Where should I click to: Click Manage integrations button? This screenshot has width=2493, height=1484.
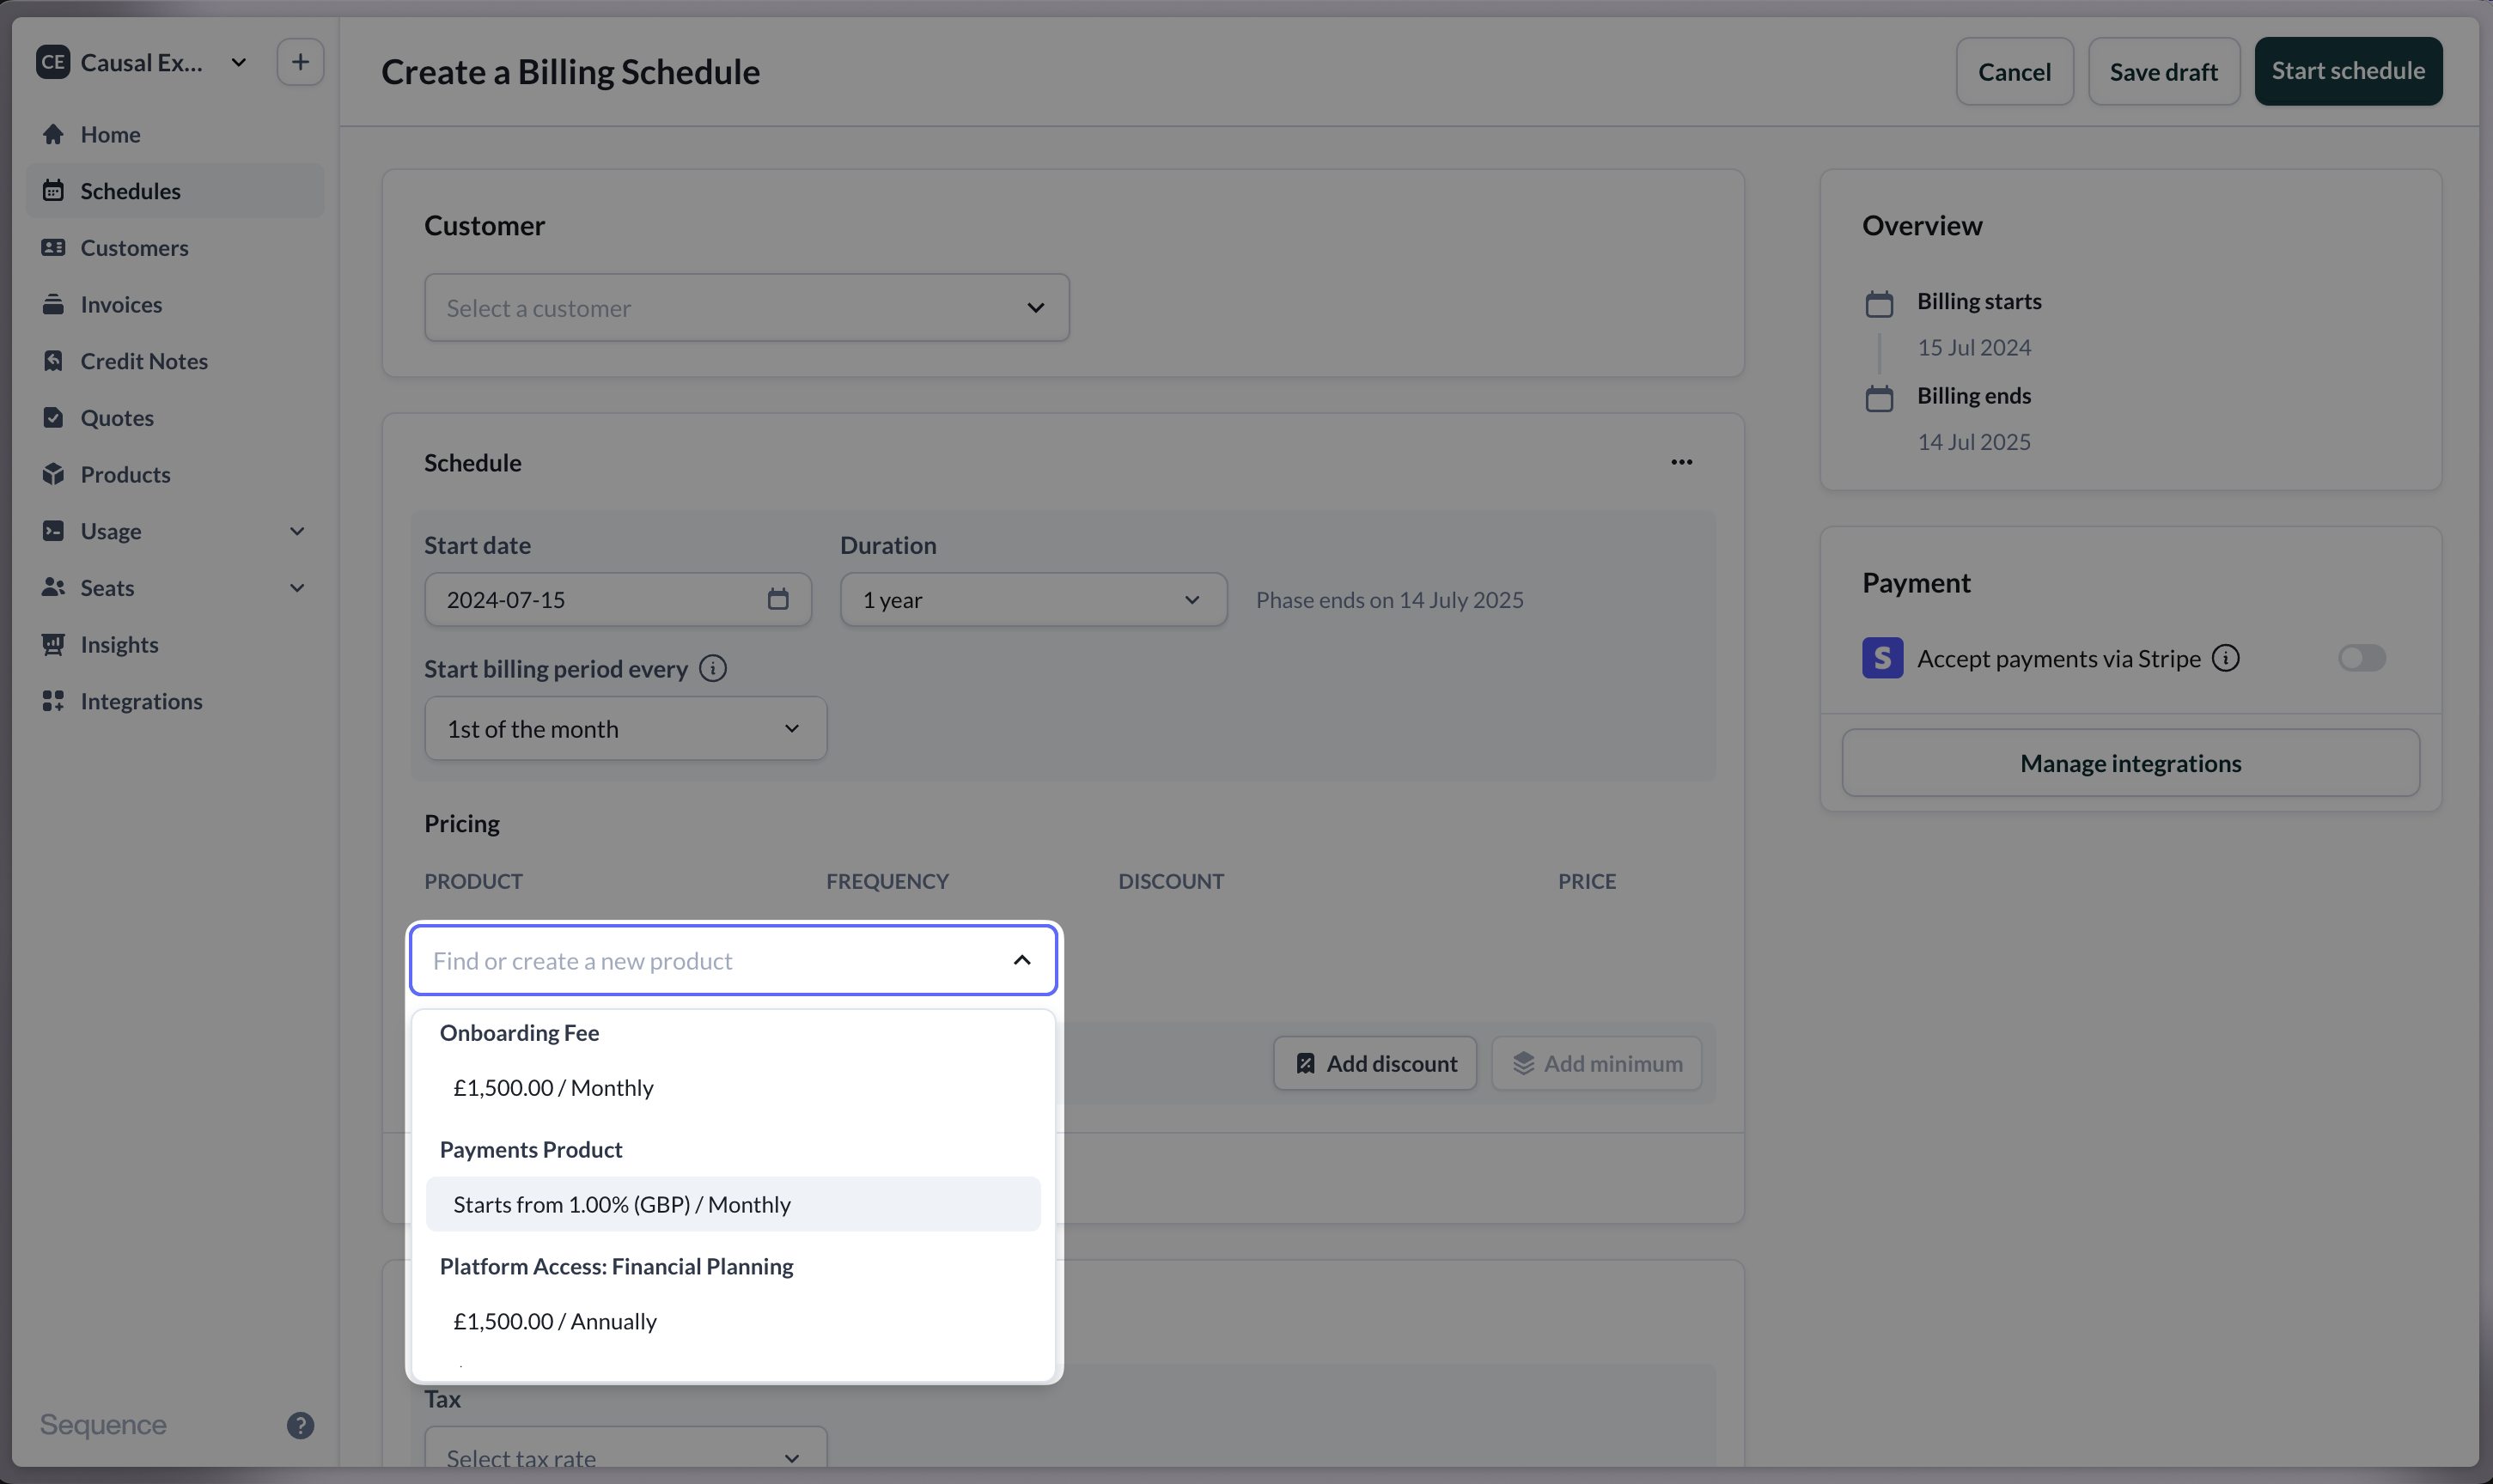2130,763
